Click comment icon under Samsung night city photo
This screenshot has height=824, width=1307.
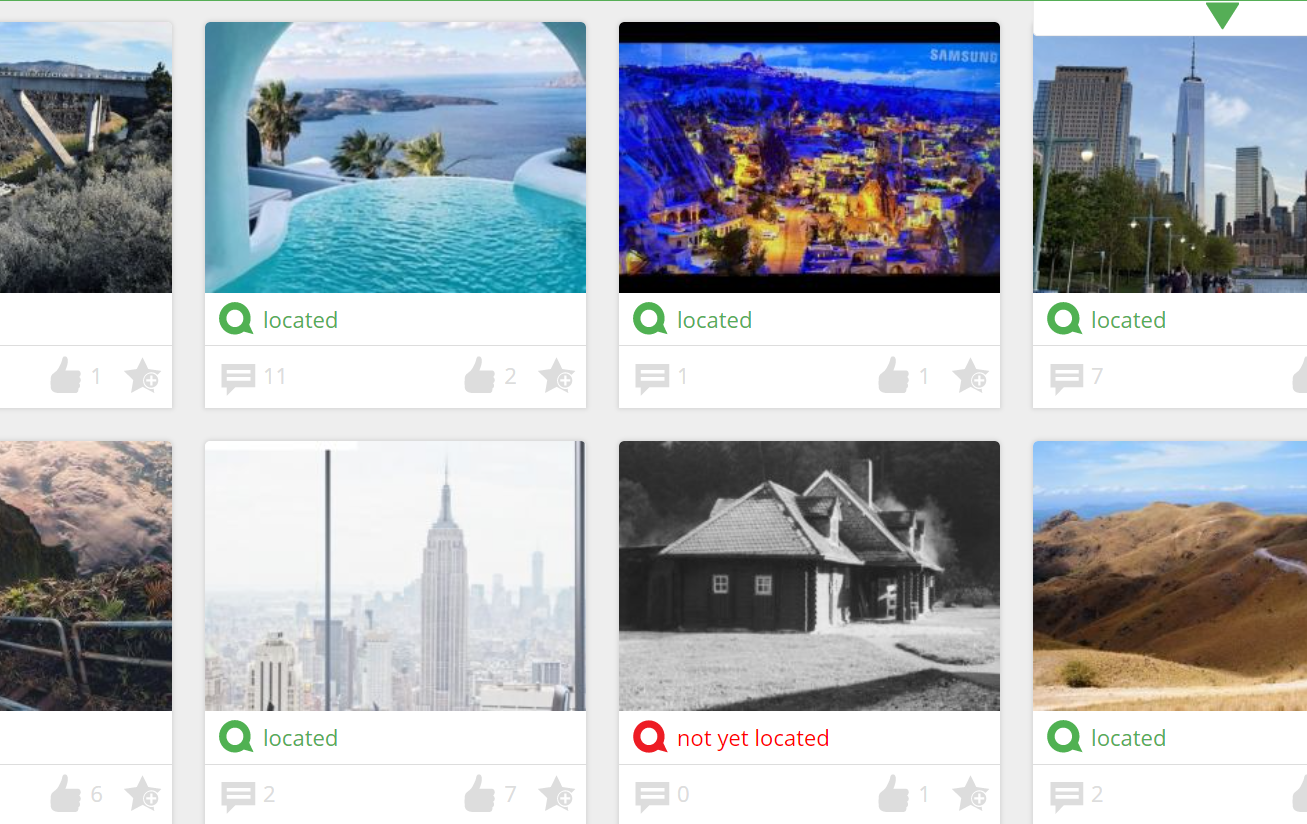652,378
